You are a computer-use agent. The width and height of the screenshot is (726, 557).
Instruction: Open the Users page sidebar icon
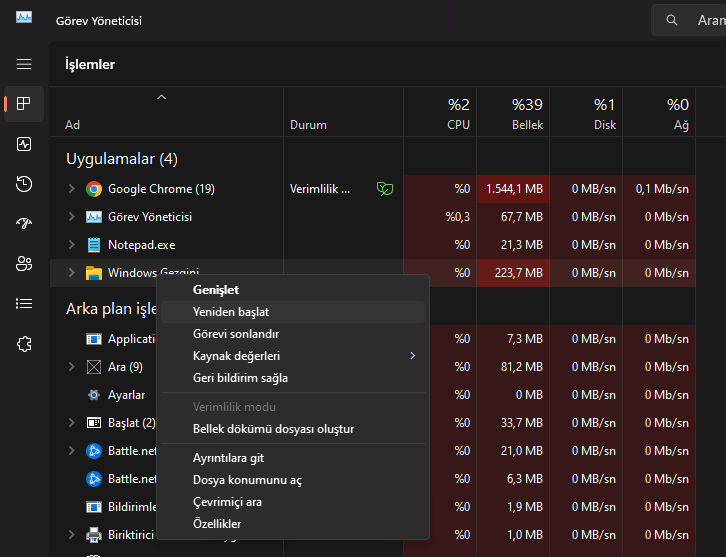(24, 264)
